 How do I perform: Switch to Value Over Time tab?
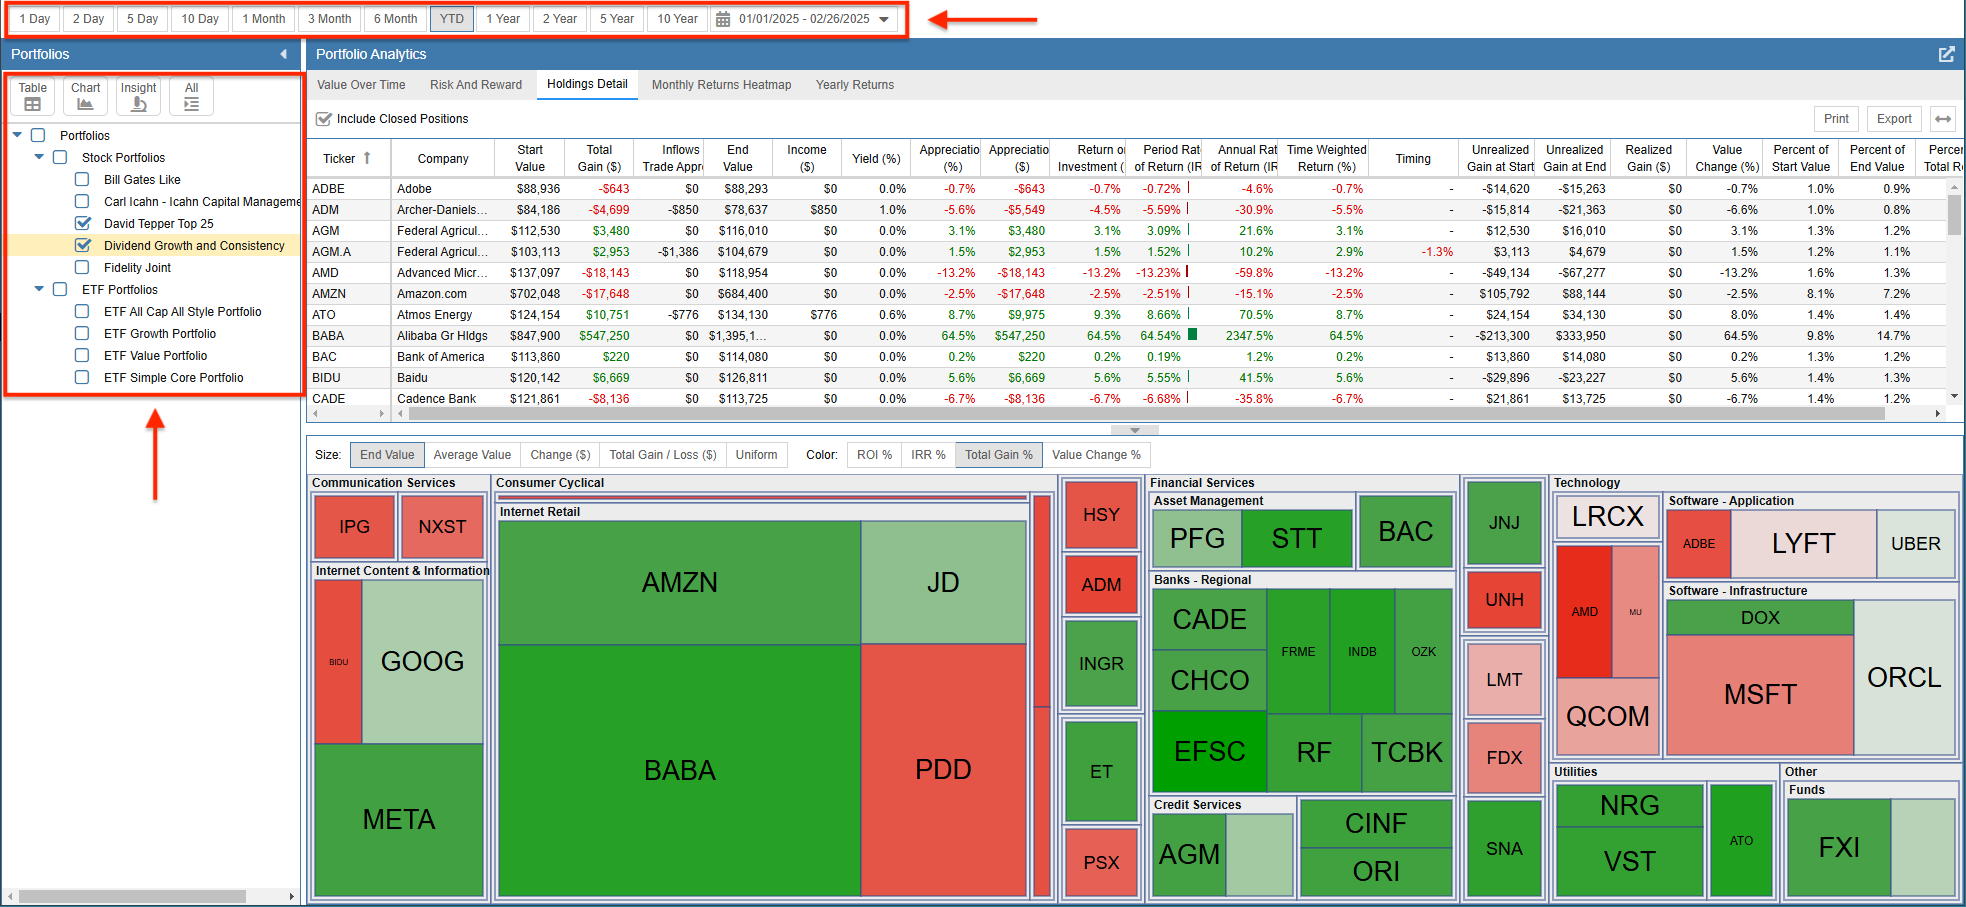click(361, 85)
